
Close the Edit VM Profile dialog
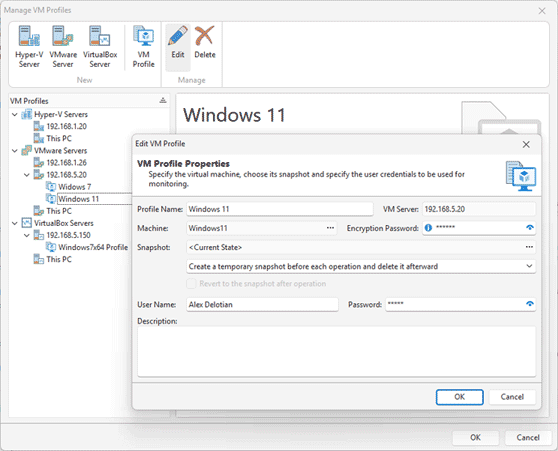click(x=526, y=145)
